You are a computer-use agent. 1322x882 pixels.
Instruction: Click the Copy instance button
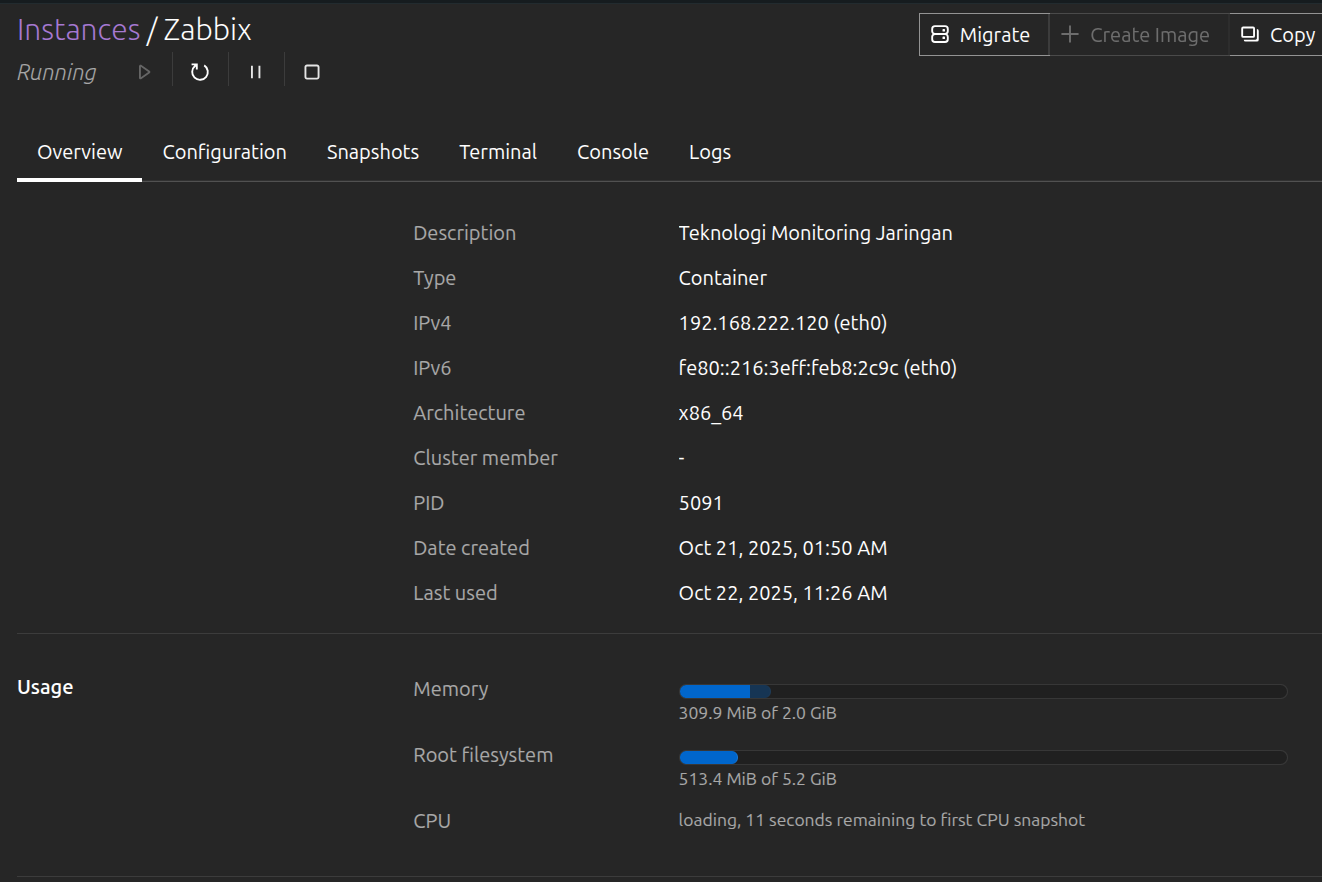[x=1278, y=35]
